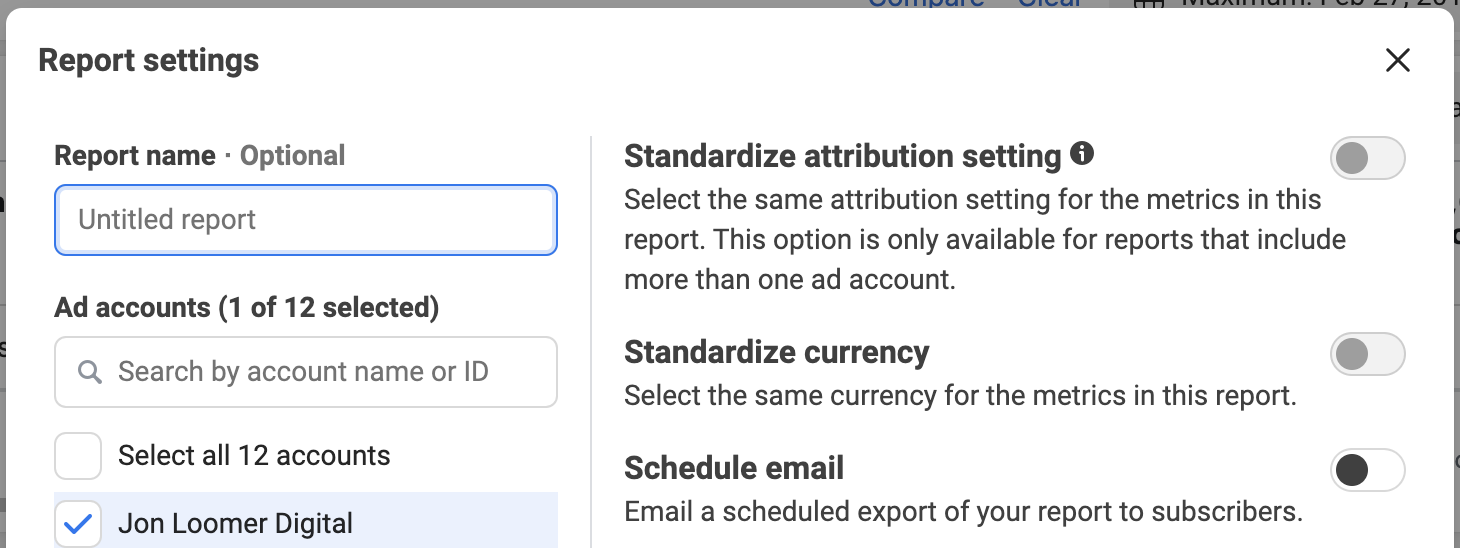This screenshot has width=1460, height=548.
Task: Enable the Standardize currency switch
Action: (x=1367, y=354)
